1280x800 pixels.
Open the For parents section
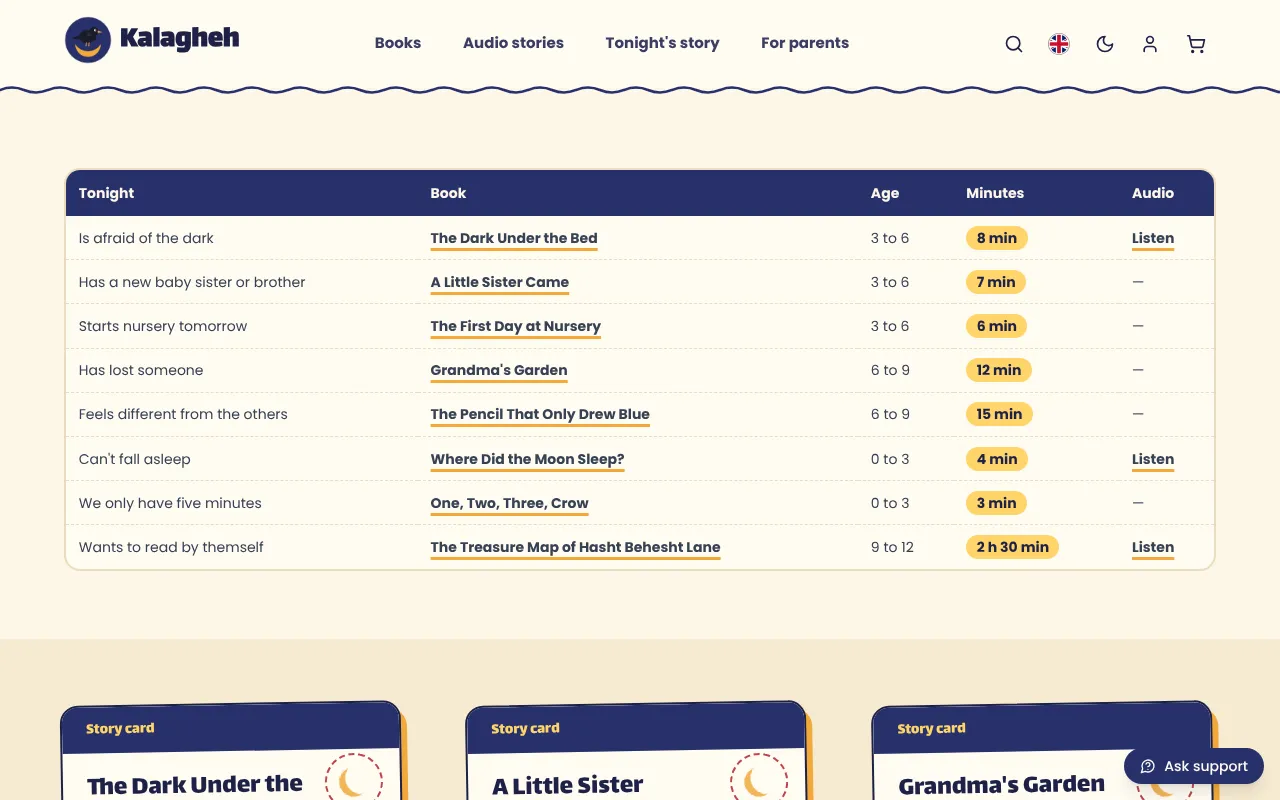(x=805, y=43)
